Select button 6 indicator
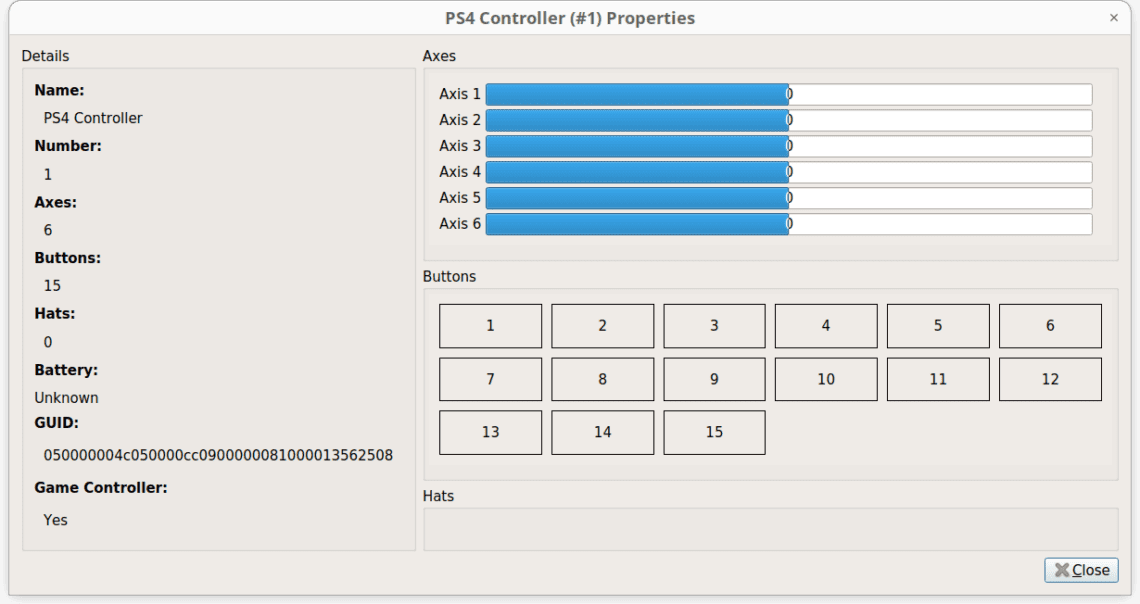1140x604 pixels. click(1050, 326)
